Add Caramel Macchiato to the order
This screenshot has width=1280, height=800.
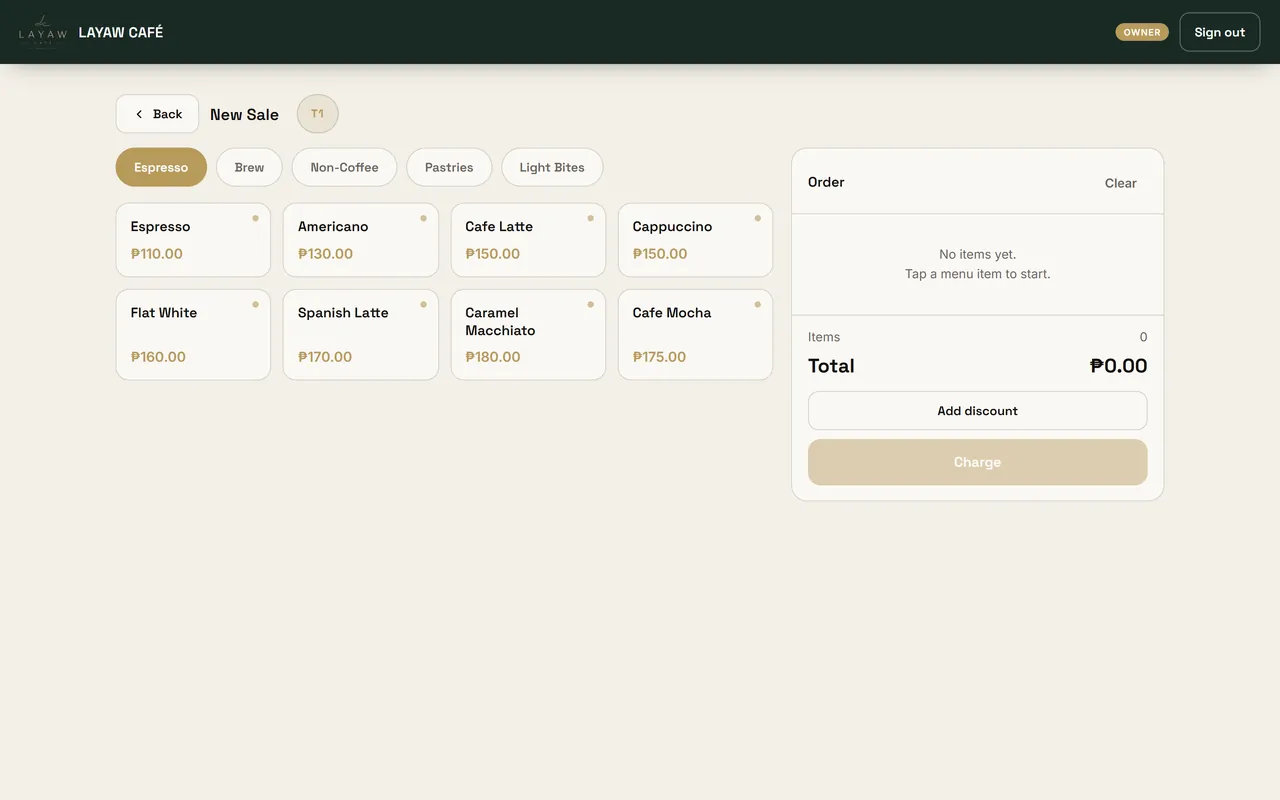[x=528, y=335]
